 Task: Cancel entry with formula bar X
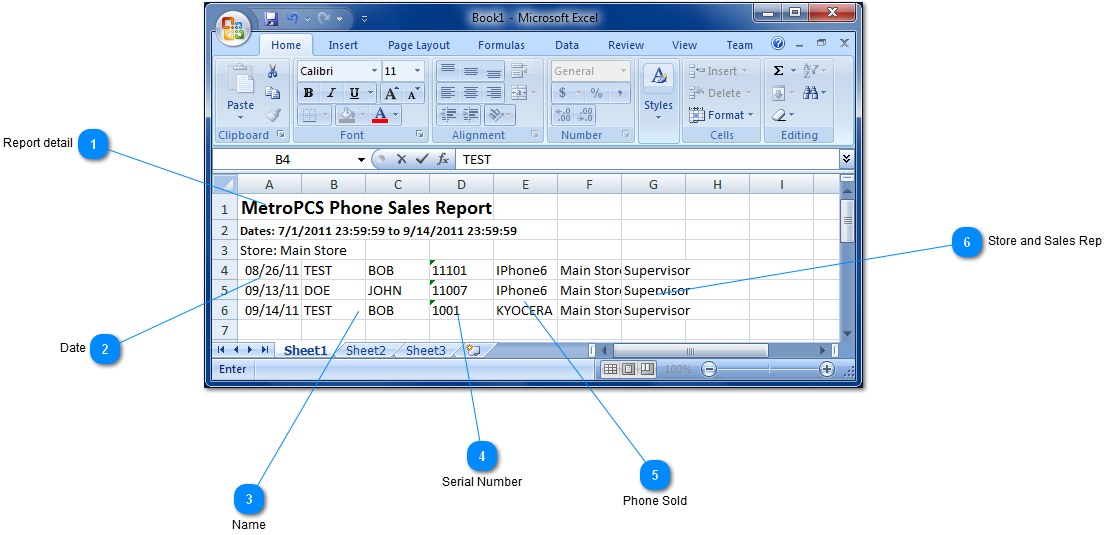click(401, 160)
